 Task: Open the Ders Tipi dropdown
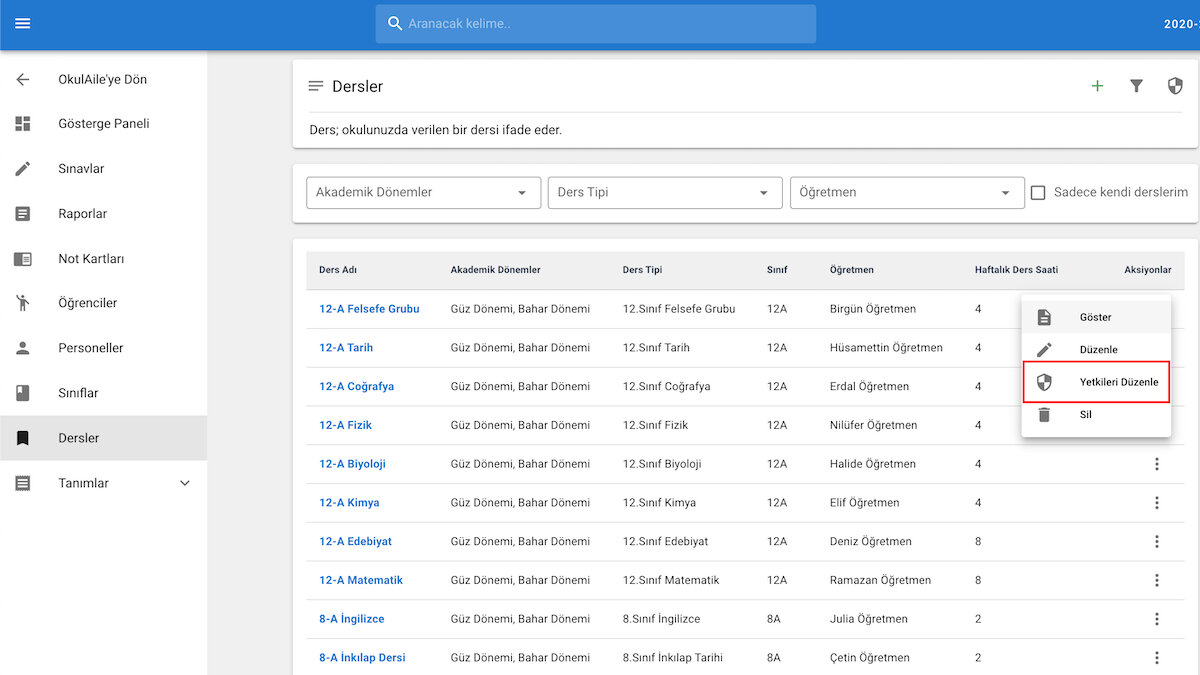click(665, 193)
